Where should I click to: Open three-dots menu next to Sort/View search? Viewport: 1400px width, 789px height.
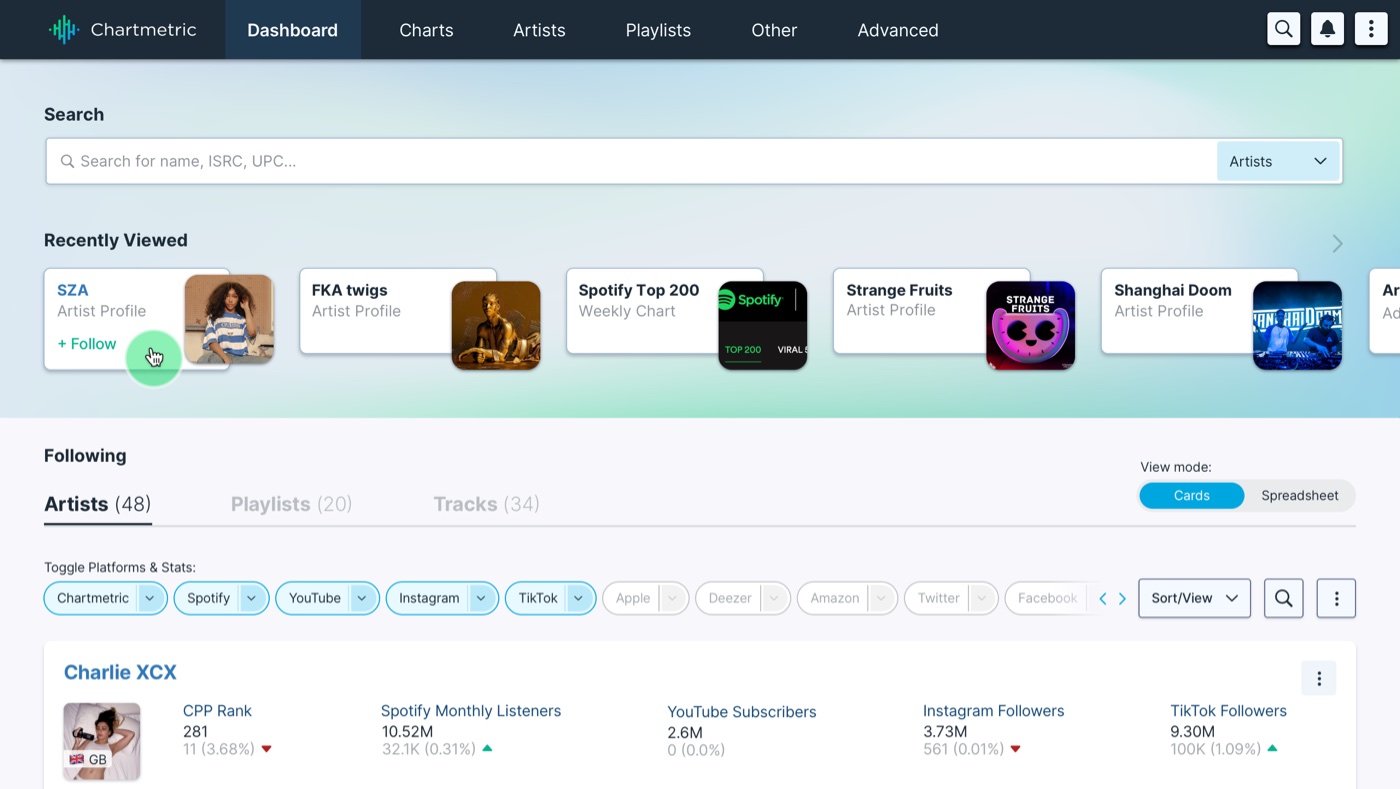(x=1336, y=598)
